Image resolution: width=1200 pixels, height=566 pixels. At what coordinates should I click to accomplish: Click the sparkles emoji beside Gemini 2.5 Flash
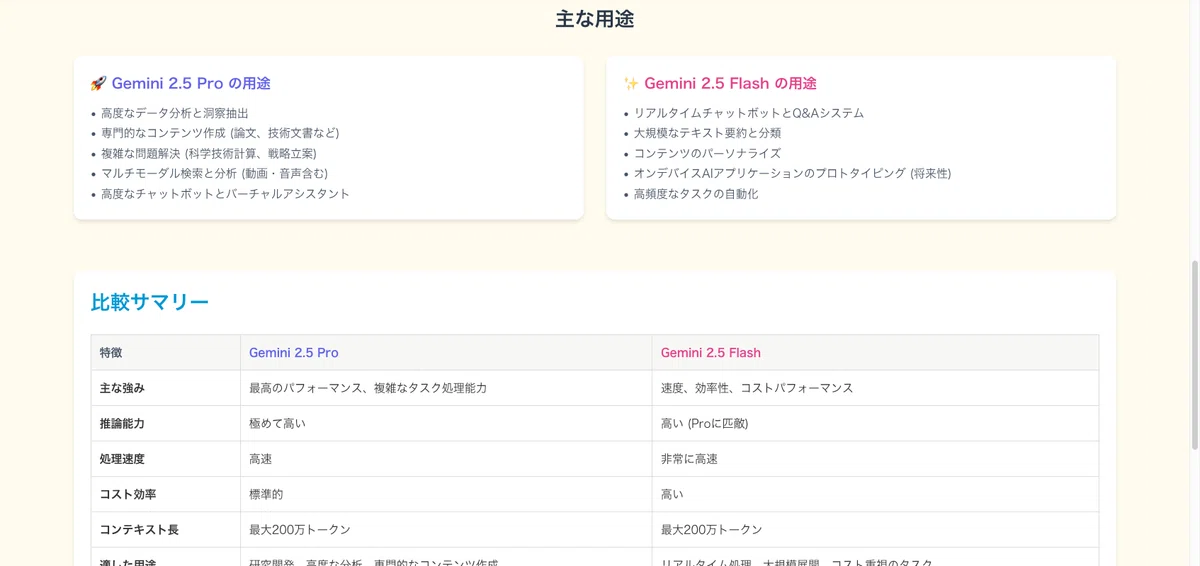[x=631, y=84]
